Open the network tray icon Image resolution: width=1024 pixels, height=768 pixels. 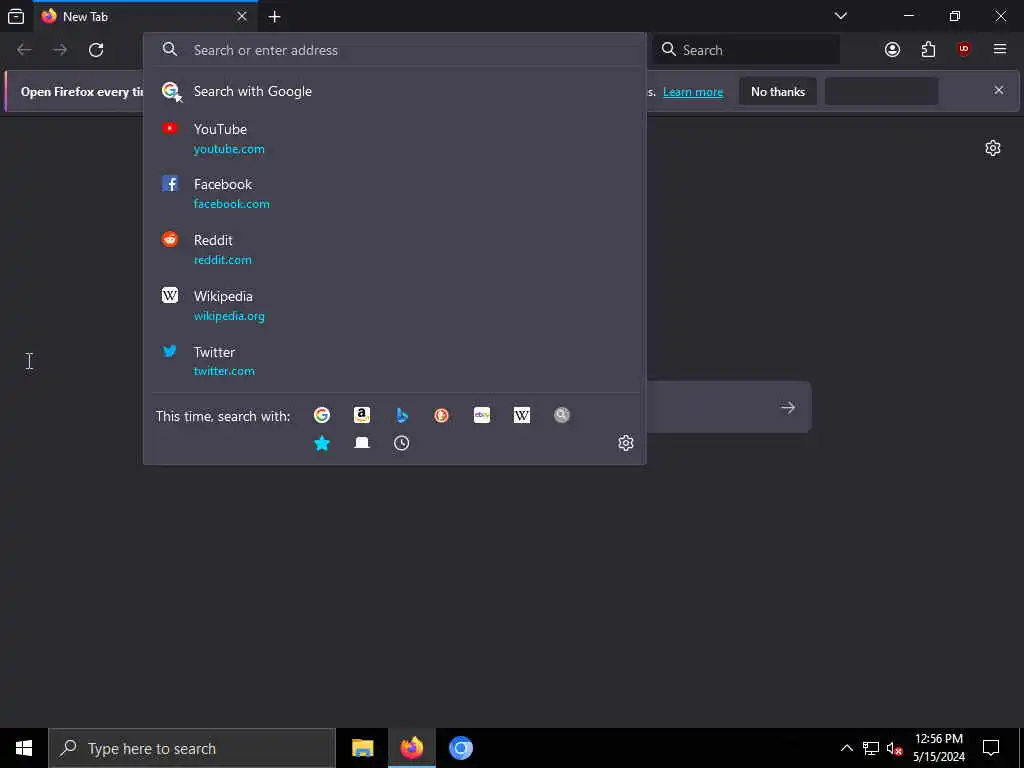[x=871, y=748]
